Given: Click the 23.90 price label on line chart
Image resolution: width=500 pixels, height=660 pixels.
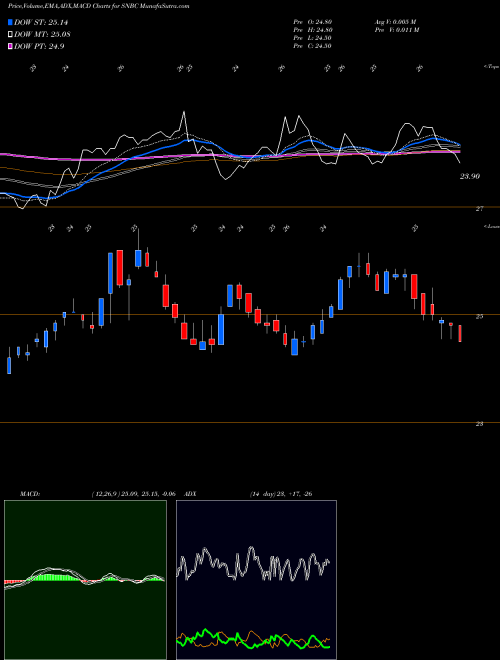Looking at the screenshot, I should coord(470,176).
